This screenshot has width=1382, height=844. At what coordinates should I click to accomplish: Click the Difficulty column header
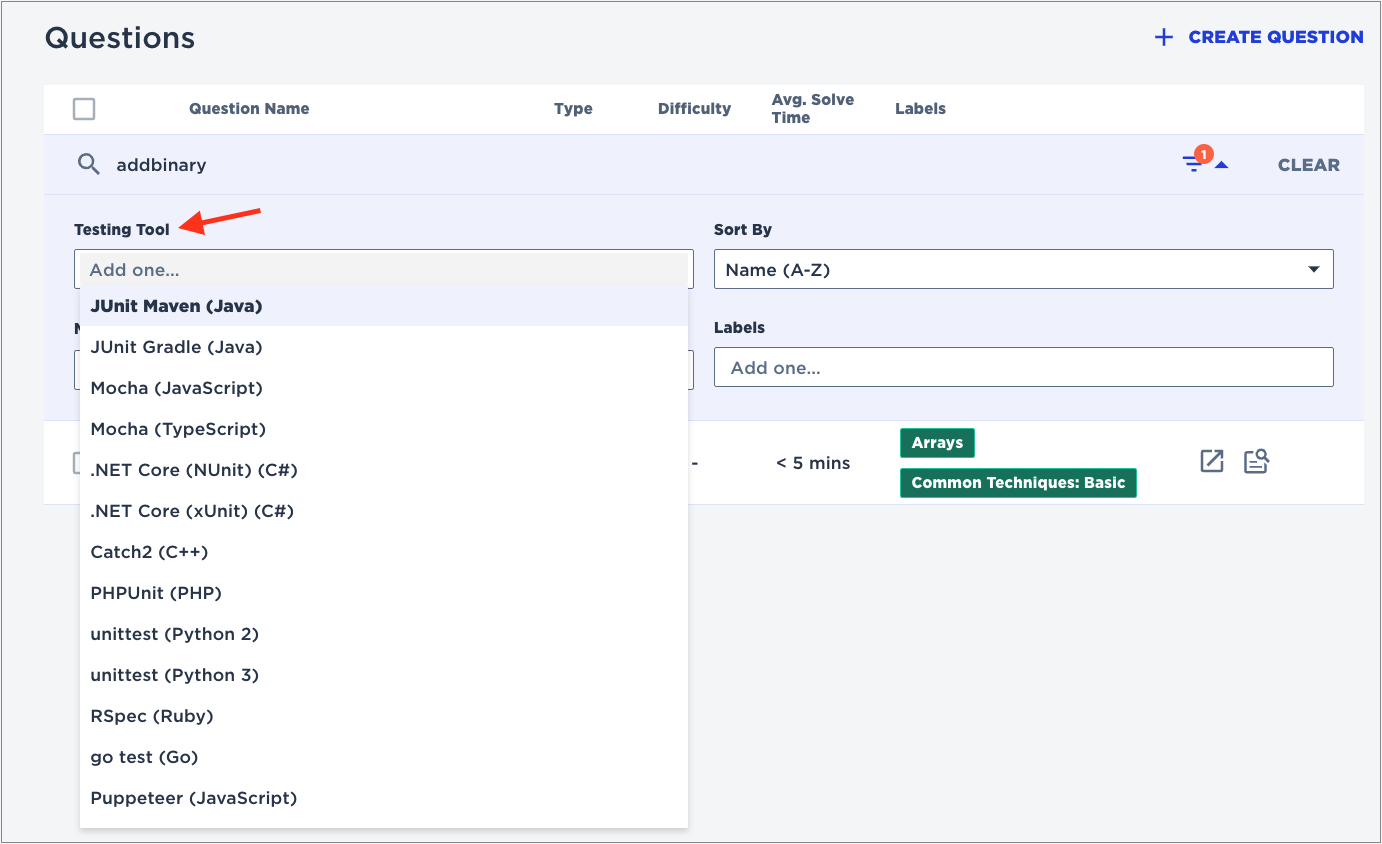694,108
